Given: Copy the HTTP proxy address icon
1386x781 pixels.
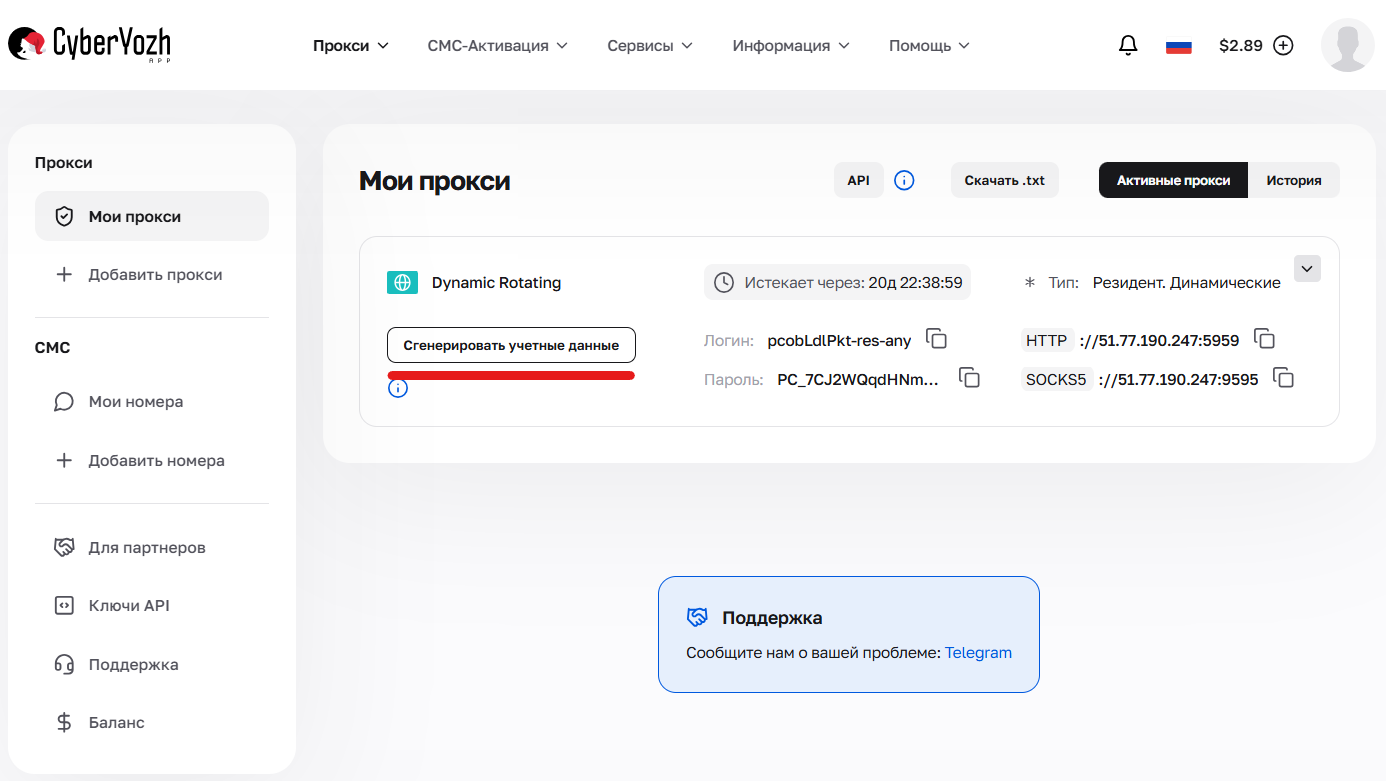Looking at the screenshot, I should click(x=1265, y=339).
